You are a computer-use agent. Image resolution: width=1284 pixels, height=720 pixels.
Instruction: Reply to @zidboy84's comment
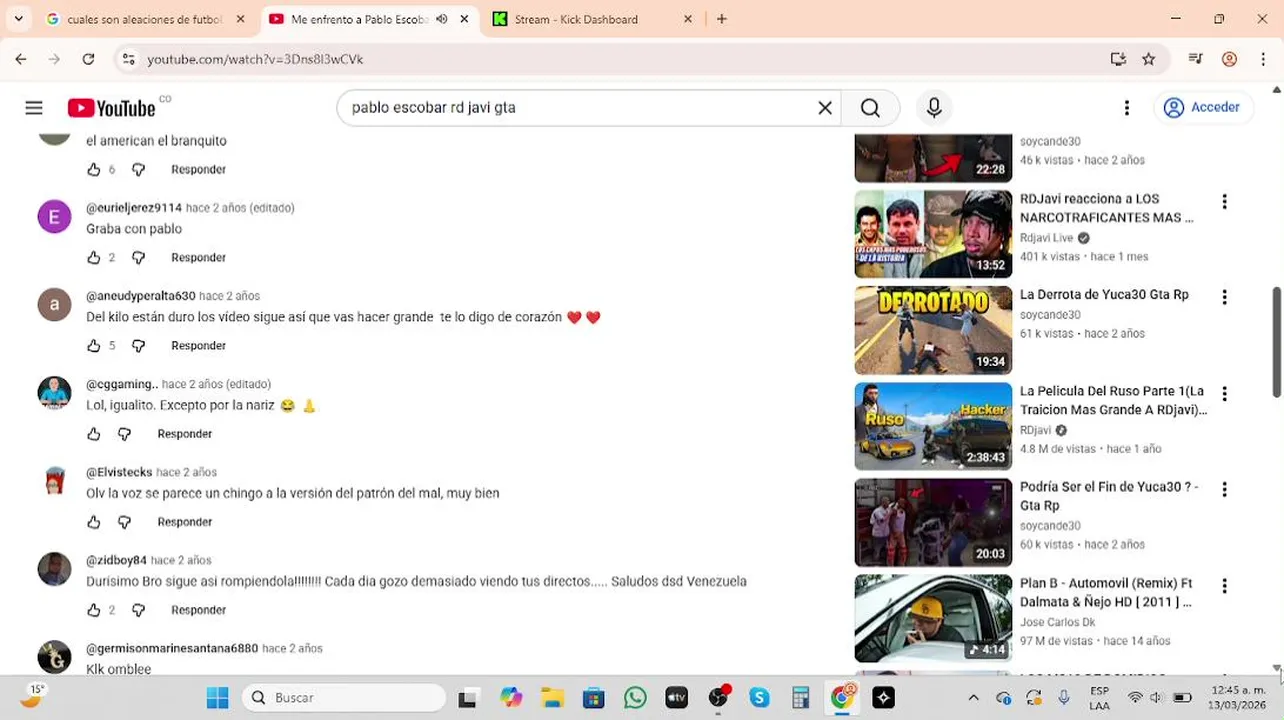(x=198, y=610)
